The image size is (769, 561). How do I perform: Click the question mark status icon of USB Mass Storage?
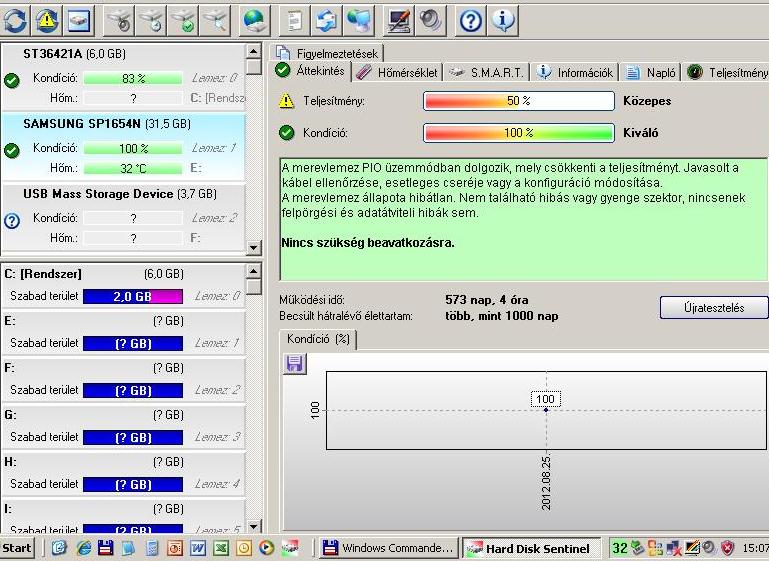pos(12,221)
